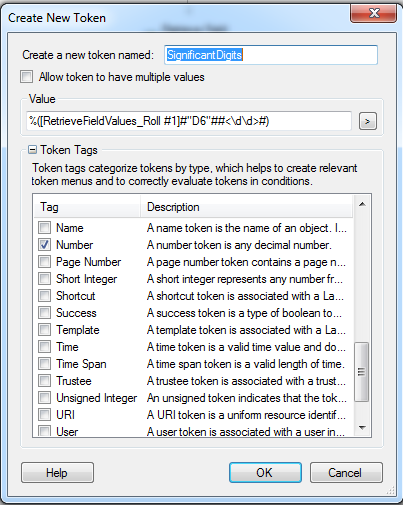Click the token name input field

pyautogui.click(x=271, y=55)
